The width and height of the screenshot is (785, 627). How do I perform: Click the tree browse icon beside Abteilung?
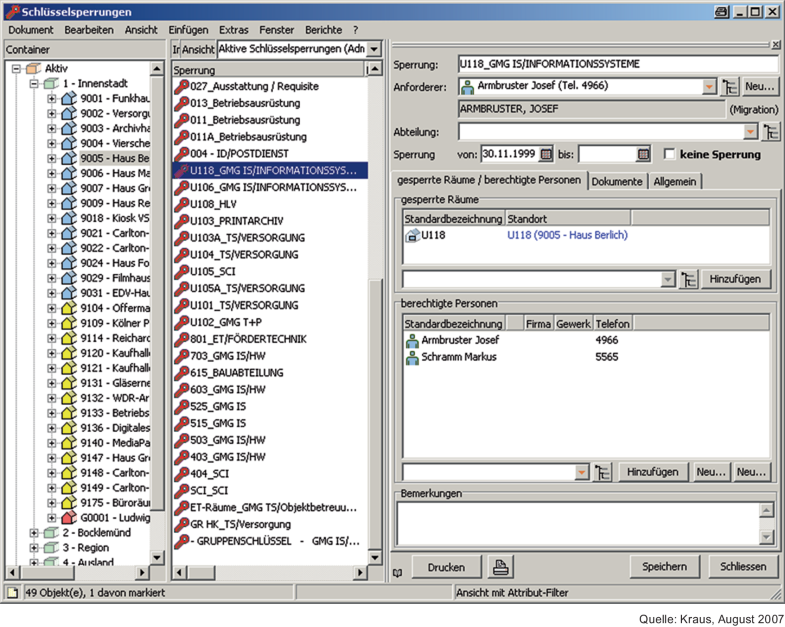(771, 131)
